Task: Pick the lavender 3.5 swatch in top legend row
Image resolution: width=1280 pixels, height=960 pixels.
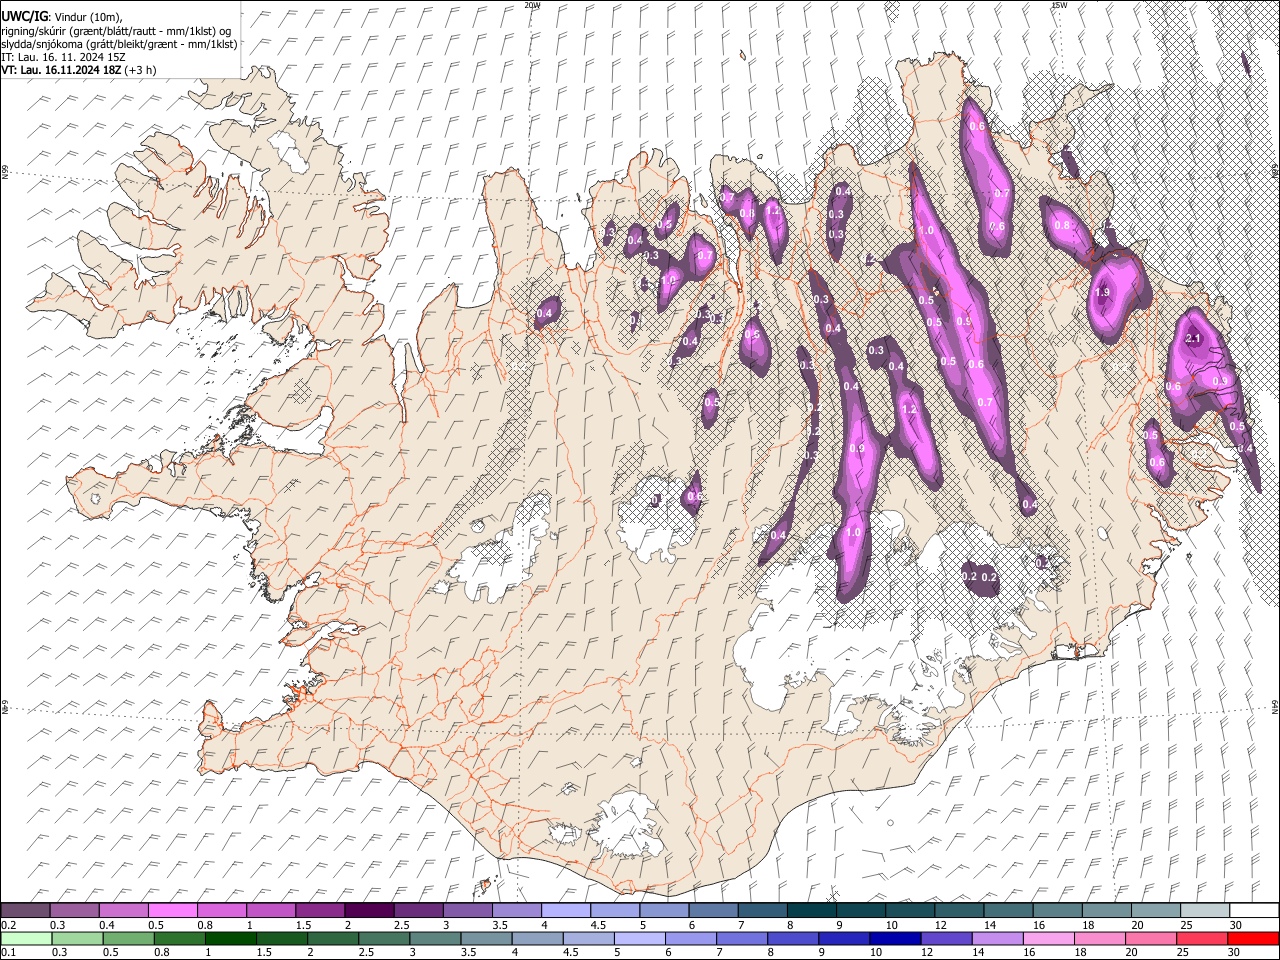Action: [516, 910]
